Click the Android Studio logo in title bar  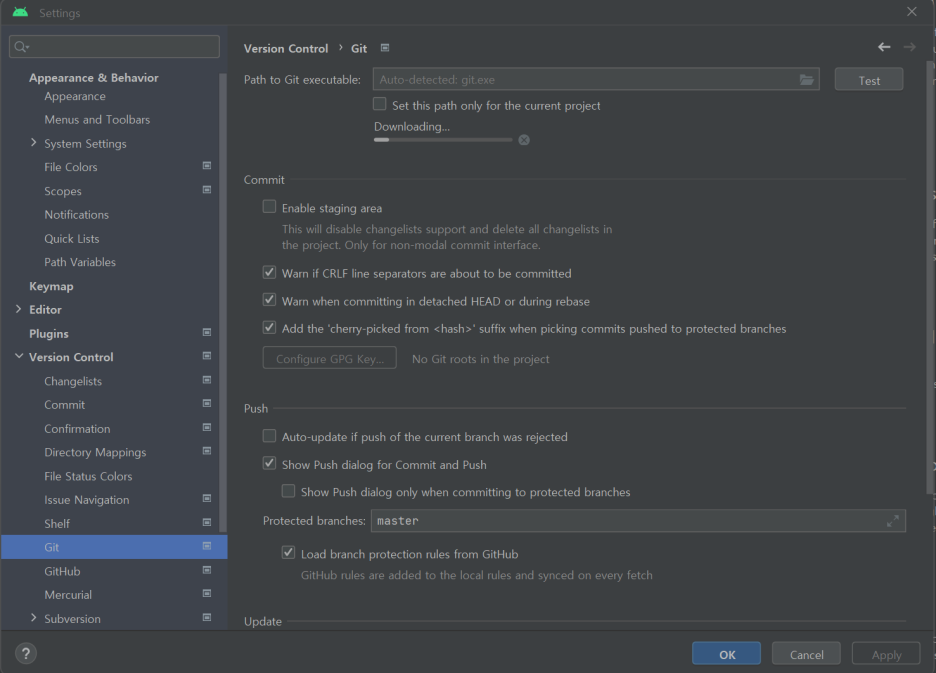(x=20, y=12)
